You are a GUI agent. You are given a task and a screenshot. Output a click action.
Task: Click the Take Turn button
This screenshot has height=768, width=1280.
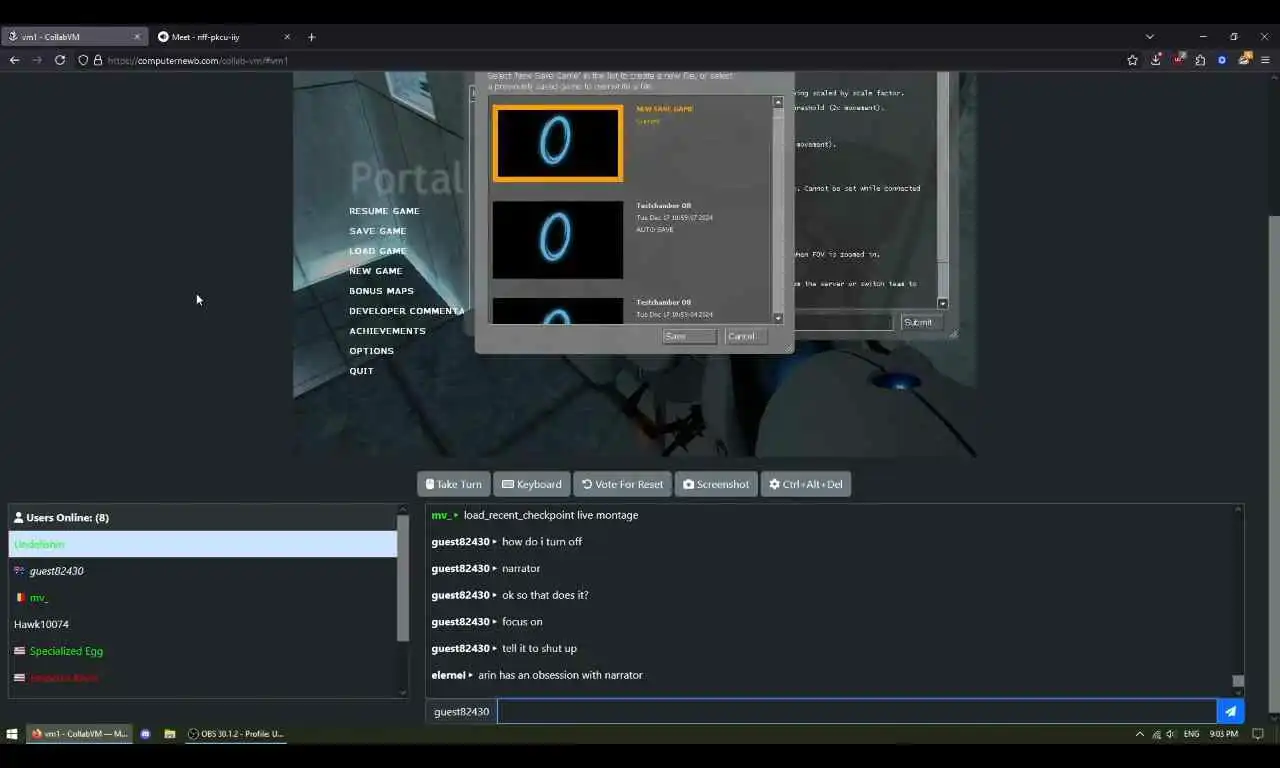[x=453, y=484]
